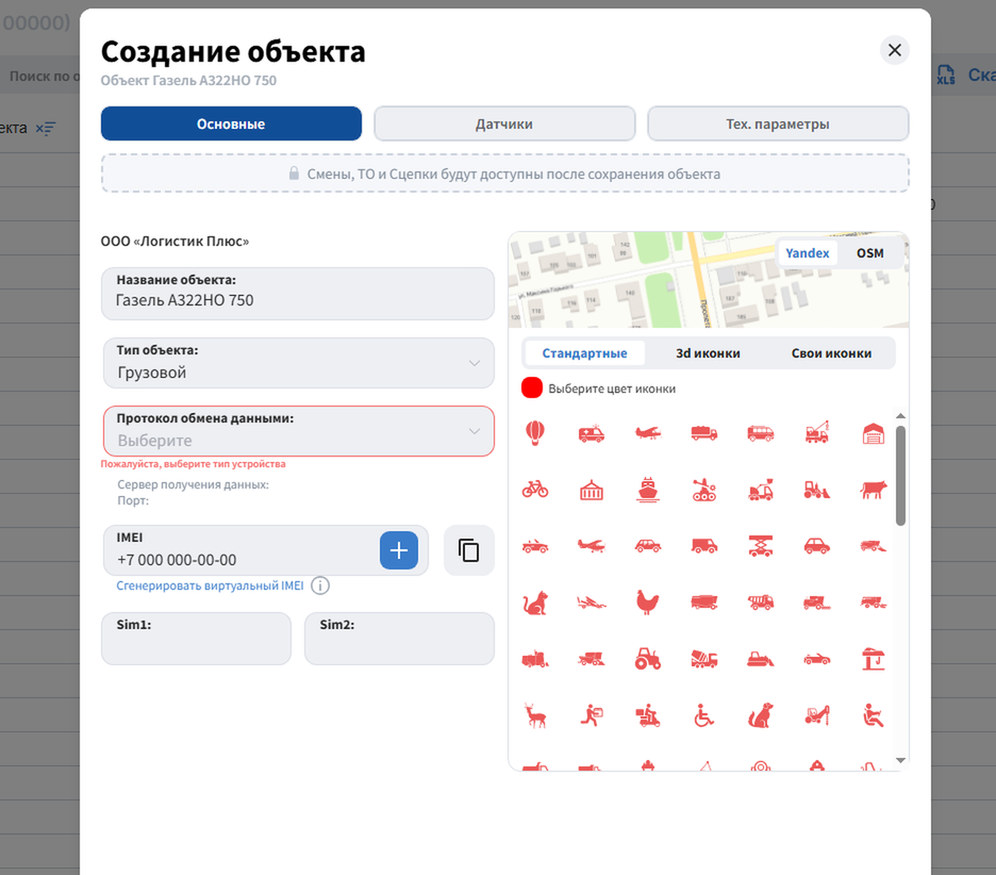The height and width of the screenshot is (875, 996).
Task: Pick the minibus icon
Action: [x=760, y=434]
